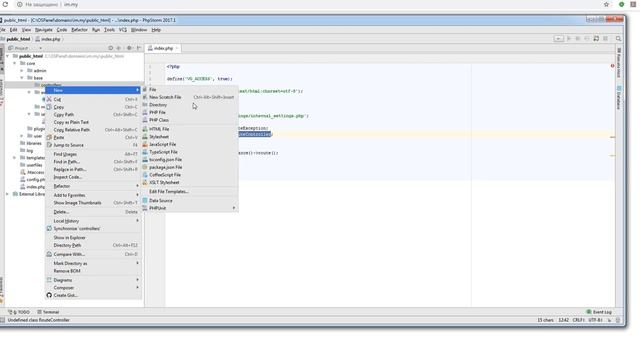The width and height of the screenshot is (640, 360).
Task: Click the CoffeeScript File icon in submenu
Action: point(145,175)
